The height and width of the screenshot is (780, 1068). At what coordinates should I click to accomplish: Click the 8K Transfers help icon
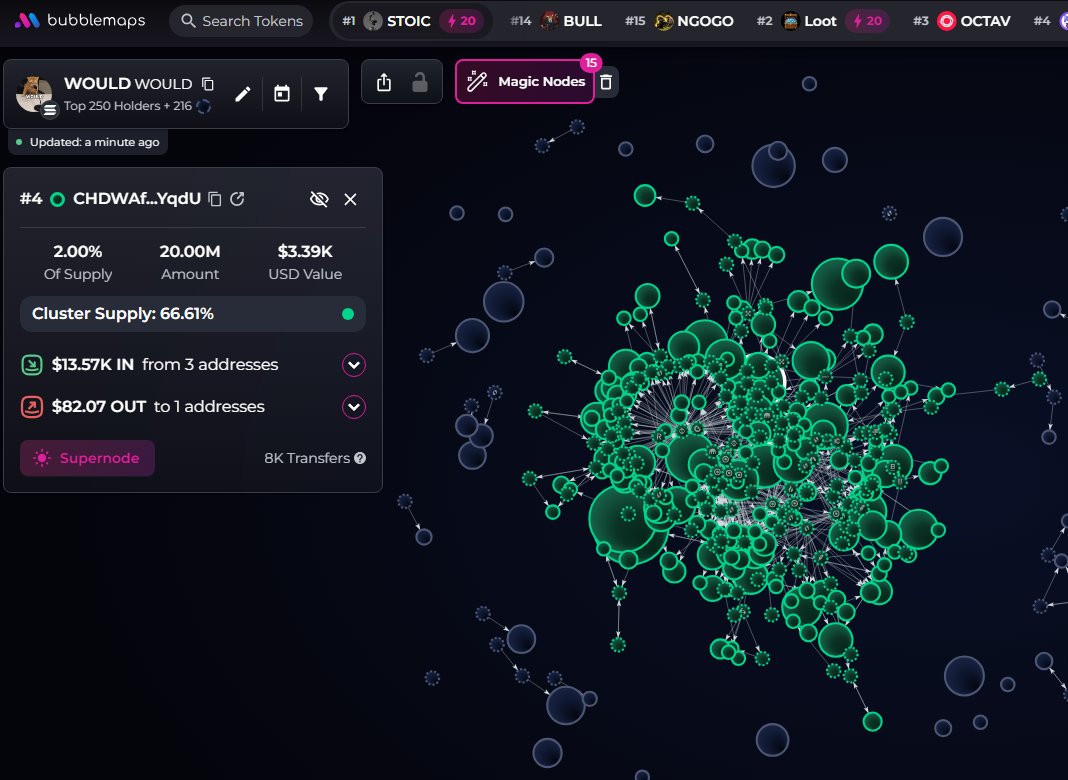[x=358, y=458]
